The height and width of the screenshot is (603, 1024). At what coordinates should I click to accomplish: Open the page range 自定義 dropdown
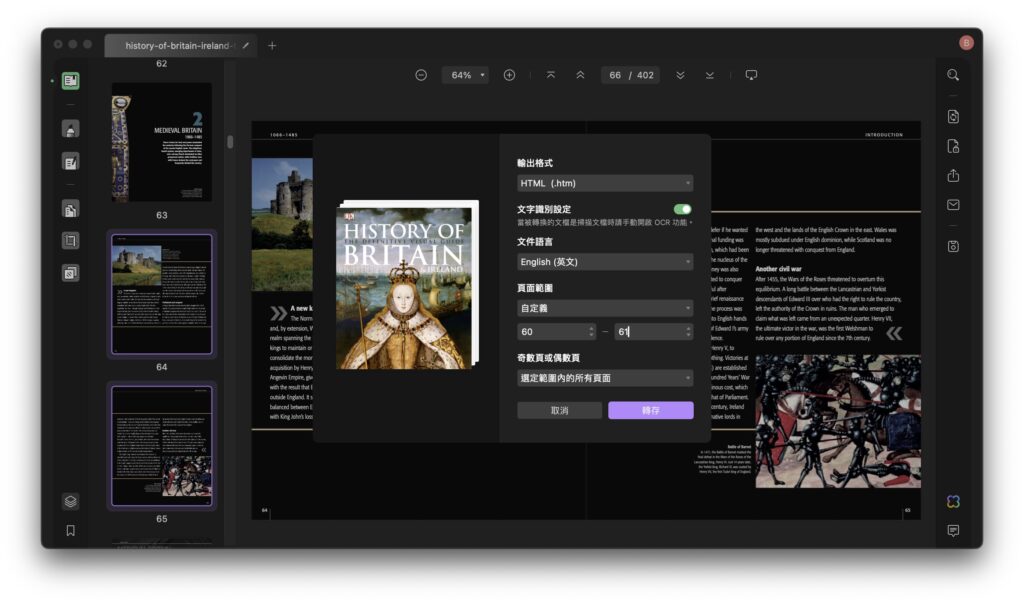point(605,308)
